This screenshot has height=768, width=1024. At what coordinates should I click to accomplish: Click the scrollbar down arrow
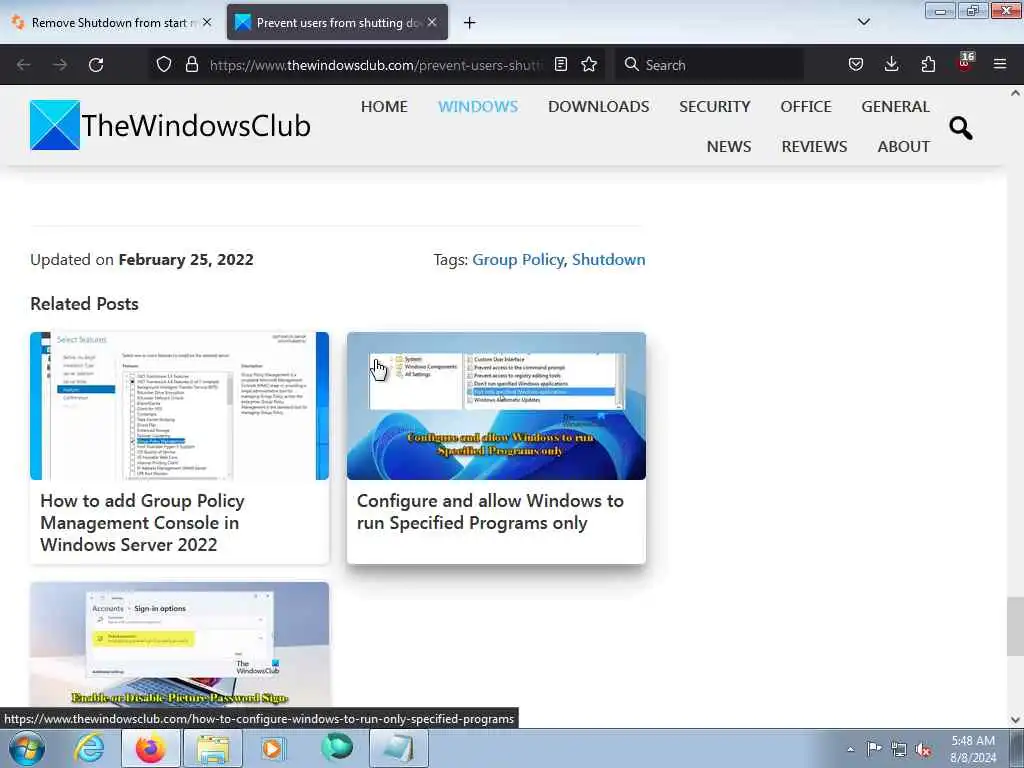(1015, 720)
